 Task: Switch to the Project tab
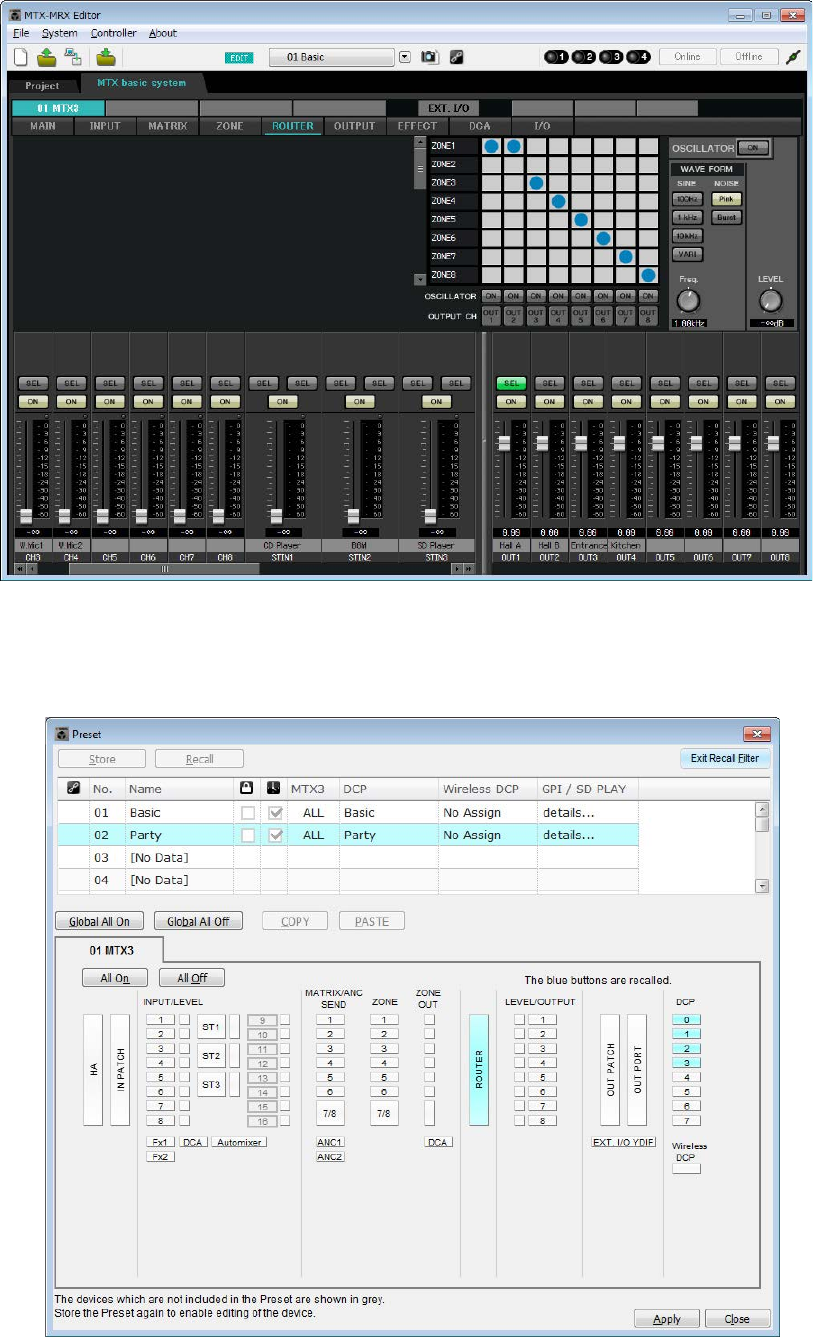(x=42, y=86)
